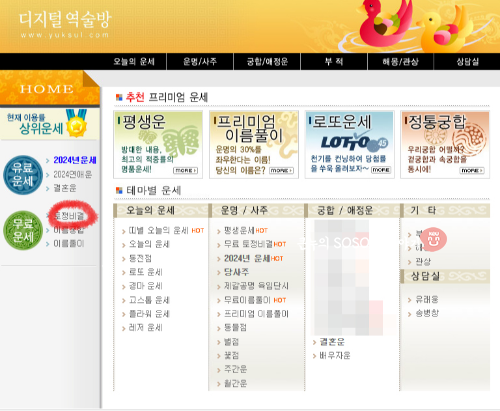Open sidebar link 결혼운 under 유료운세
The height and width of the screenshot is (411, 500).
tap(65, 188)
